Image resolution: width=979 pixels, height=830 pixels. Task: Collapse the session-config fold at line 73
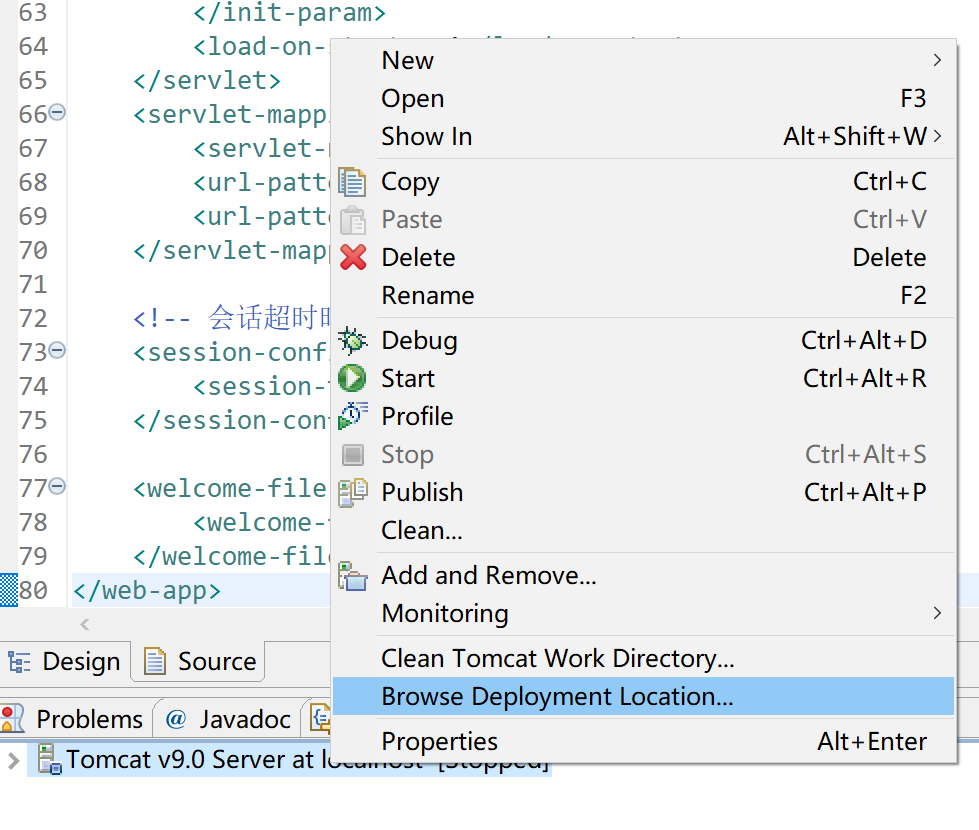(x=57, y=351)
